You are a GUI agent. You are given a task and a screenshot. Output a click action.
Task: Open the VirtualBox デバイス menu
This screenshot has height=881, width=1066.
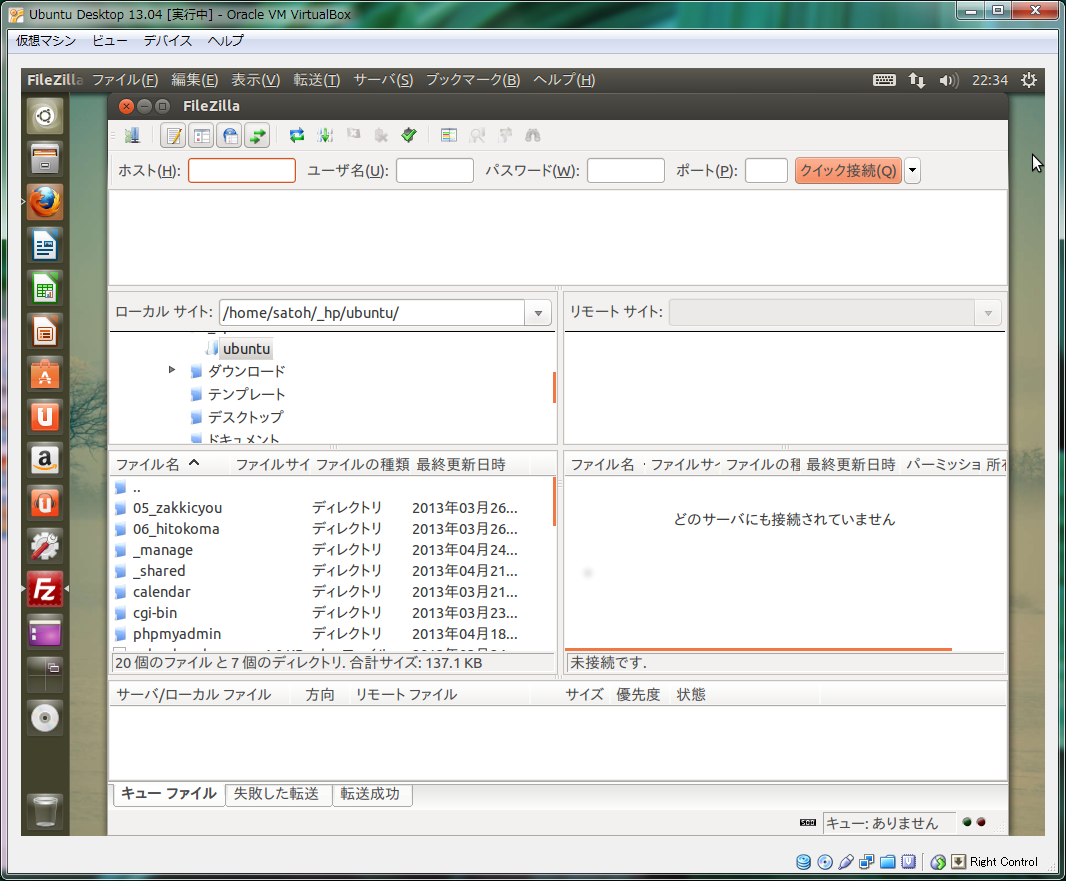point(168,41)
